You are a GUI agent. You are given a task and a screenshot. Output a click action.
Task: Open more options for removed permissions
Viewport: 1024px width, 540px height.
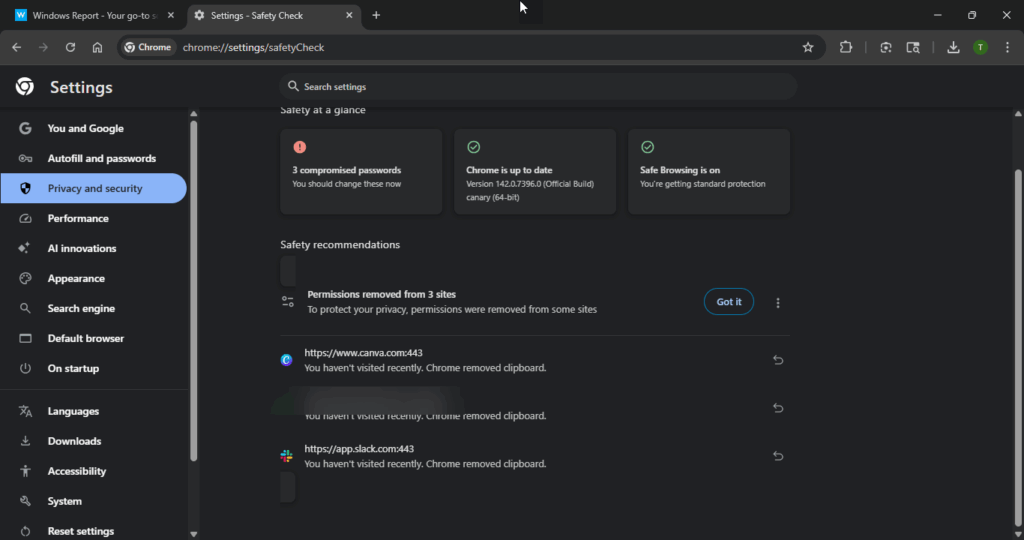click(x=778, y=302)
